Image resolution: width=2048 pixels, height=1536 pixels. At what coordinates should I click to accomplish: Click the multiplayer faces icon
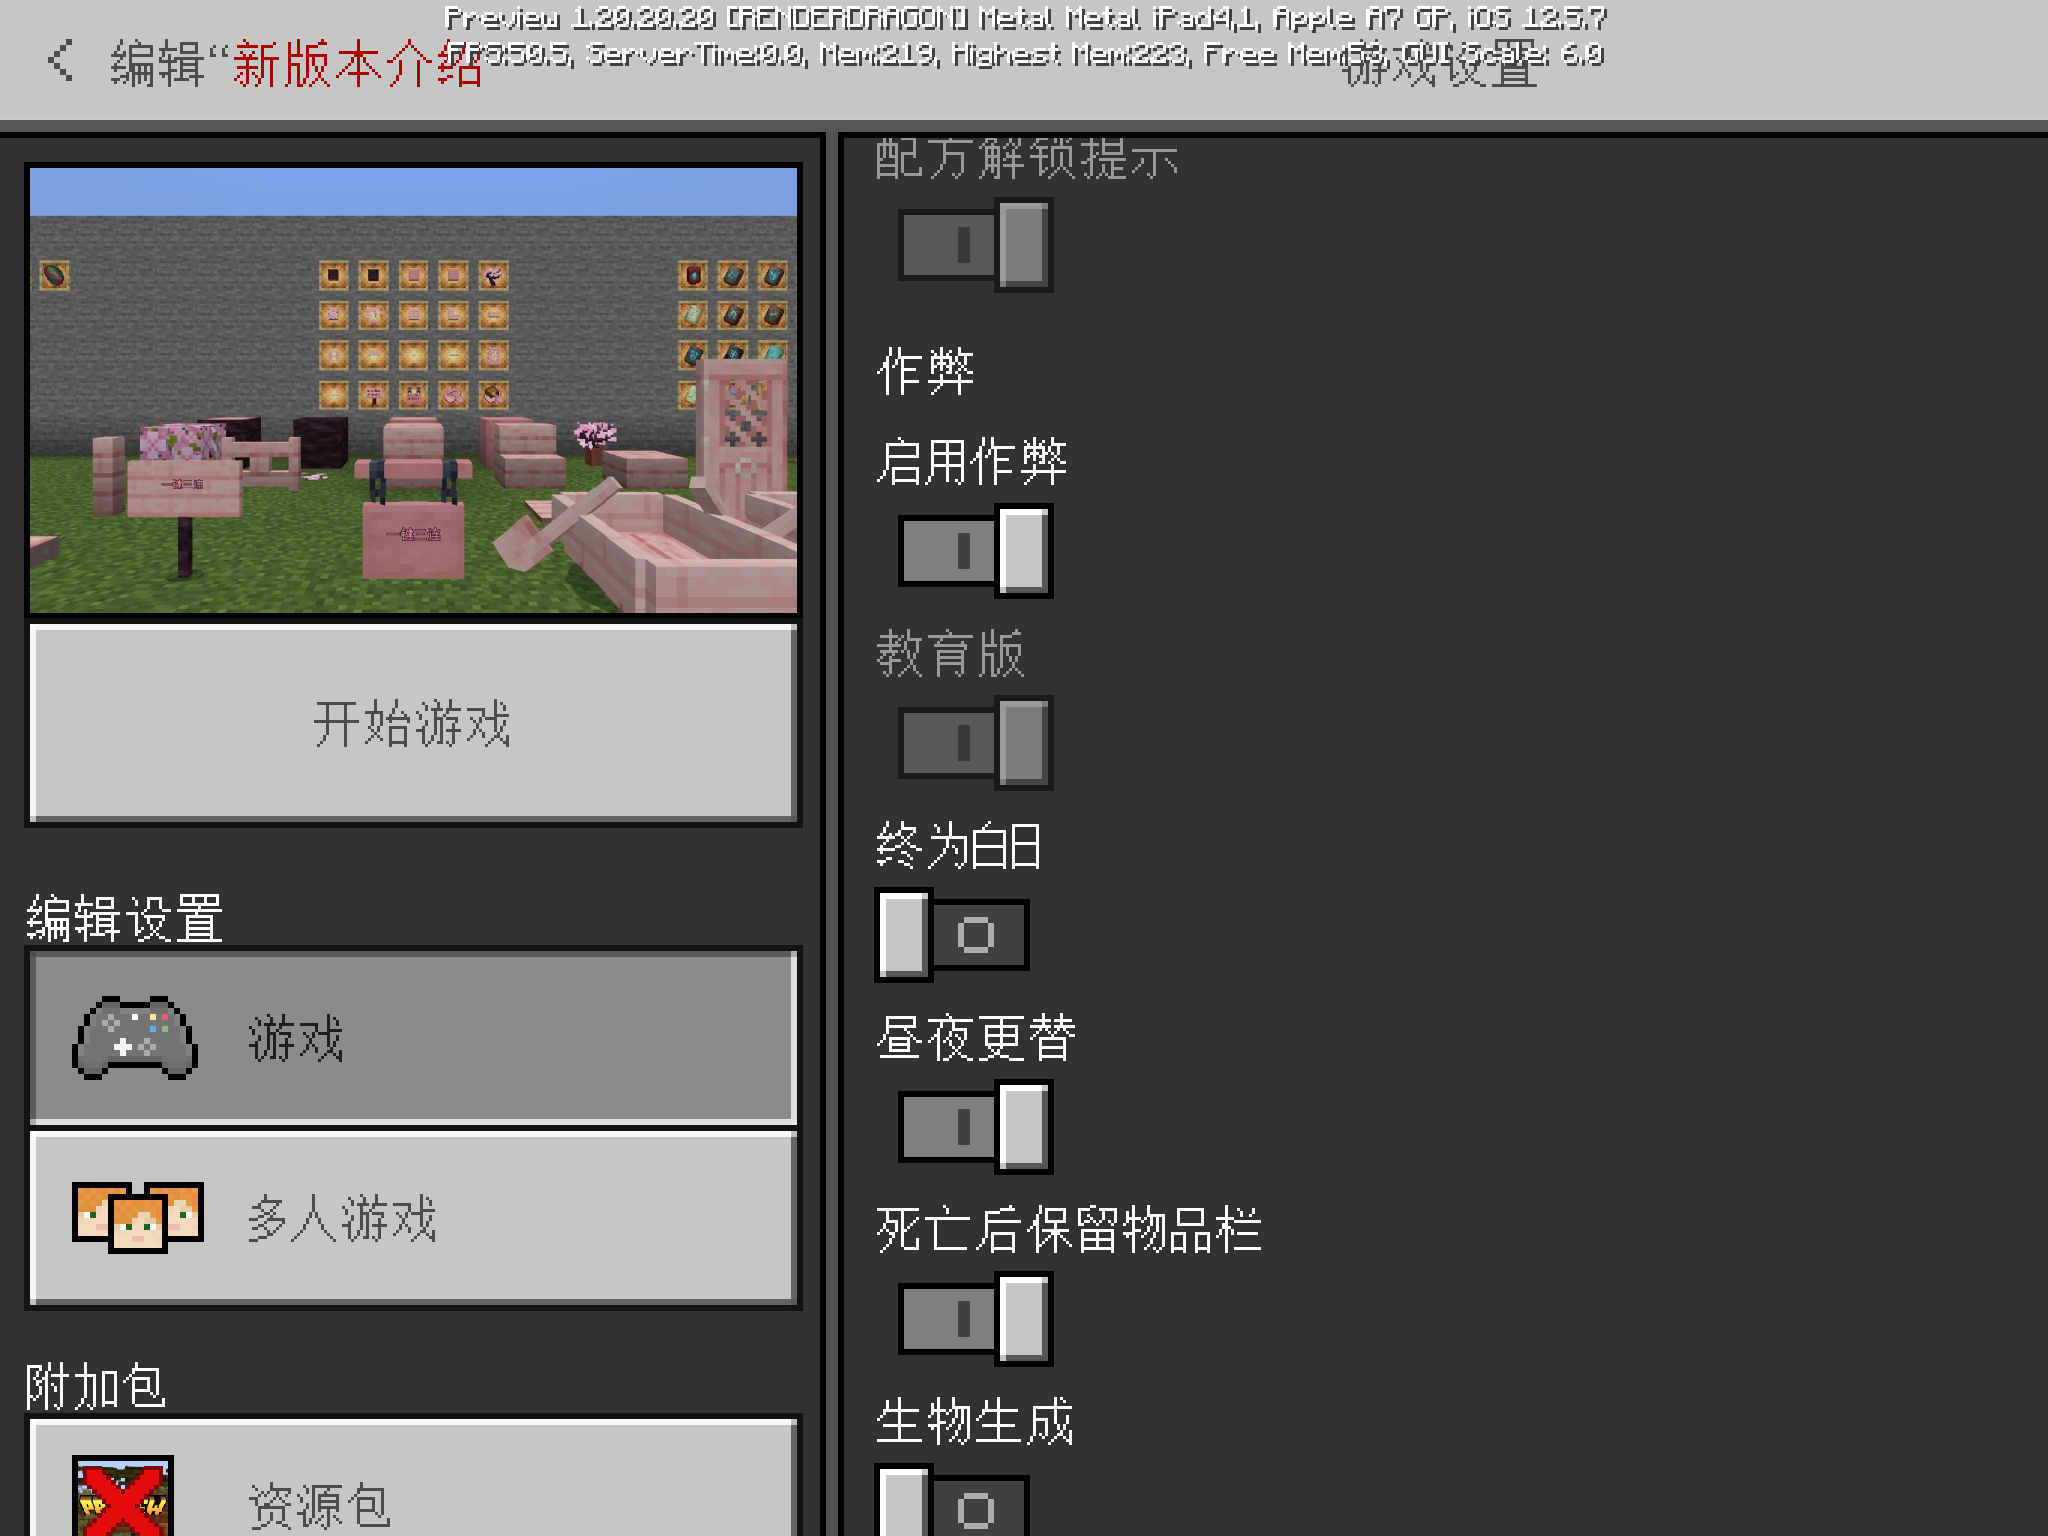point(138,1216)
